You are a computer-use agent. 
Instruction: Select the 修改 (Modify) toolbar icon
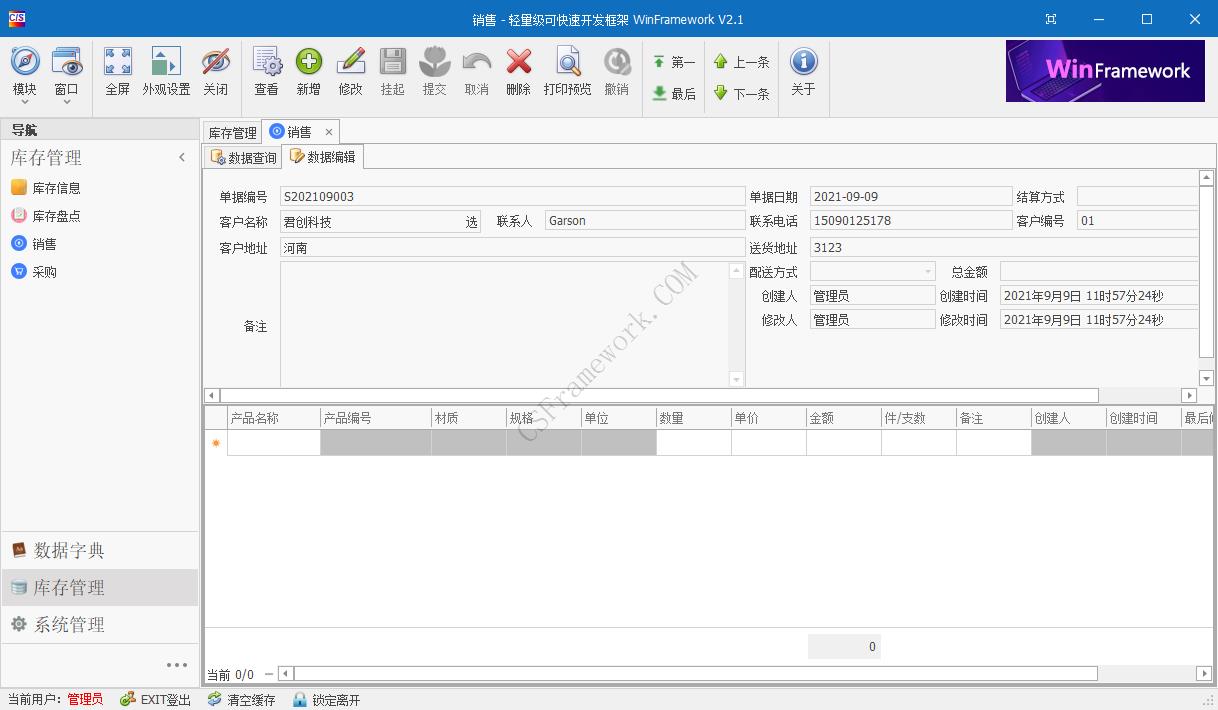[x=350, y=71]
